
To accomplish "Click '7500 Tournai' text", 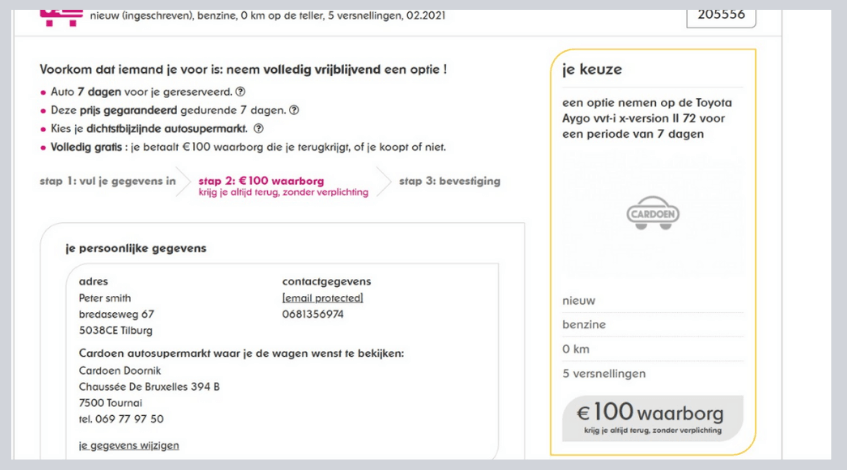I will [111, 403].
